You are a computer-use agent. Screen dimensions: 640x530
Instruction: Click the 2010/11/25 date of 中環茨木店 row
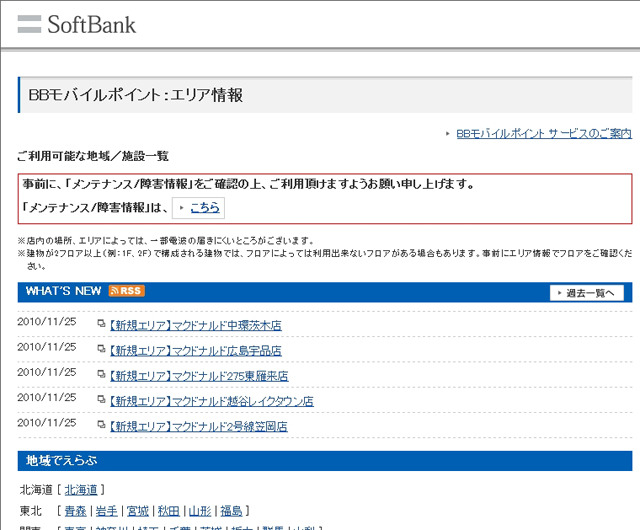tap(47, 322)
